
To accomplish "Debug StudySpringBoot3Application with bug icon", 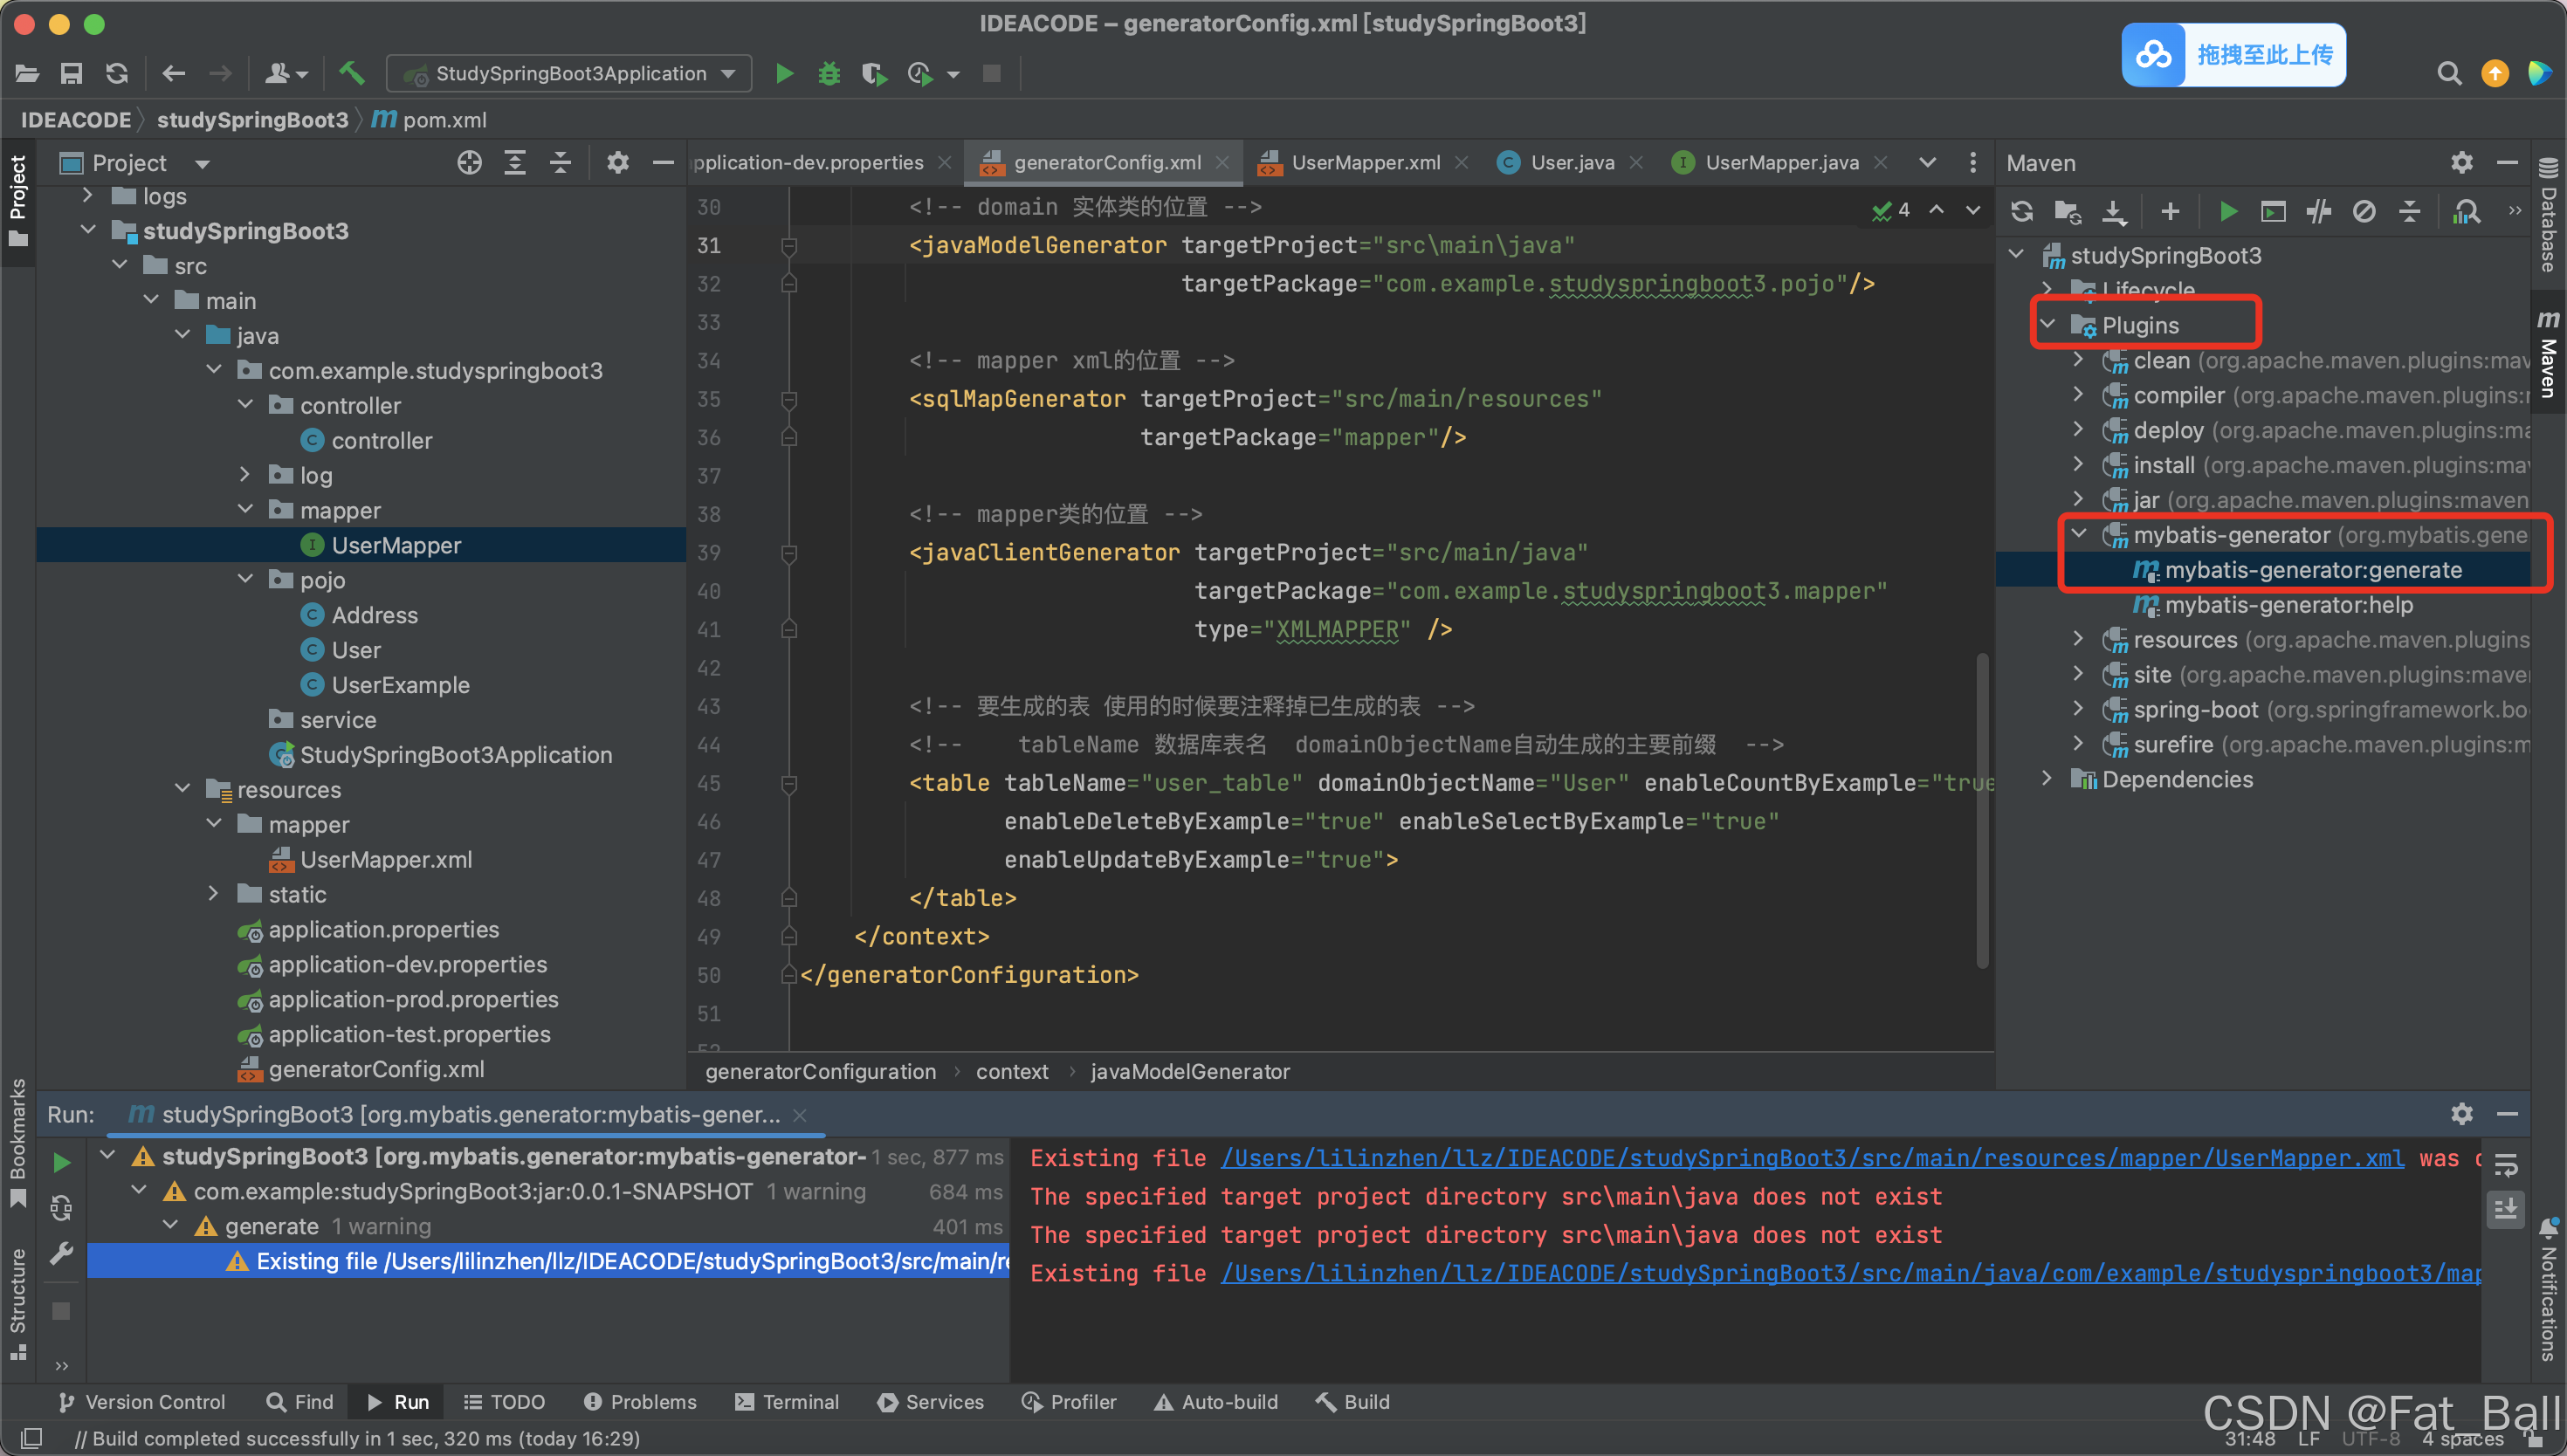I will tap(829, 73).
